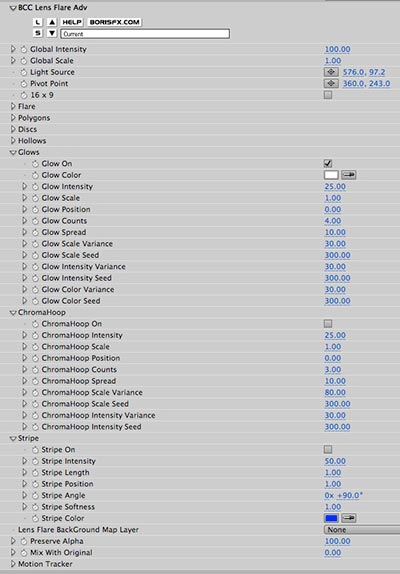This screenshot has width=400, height=574.
Task: Click Stripe Angle value 0x +90.0°
Action: 344,495
